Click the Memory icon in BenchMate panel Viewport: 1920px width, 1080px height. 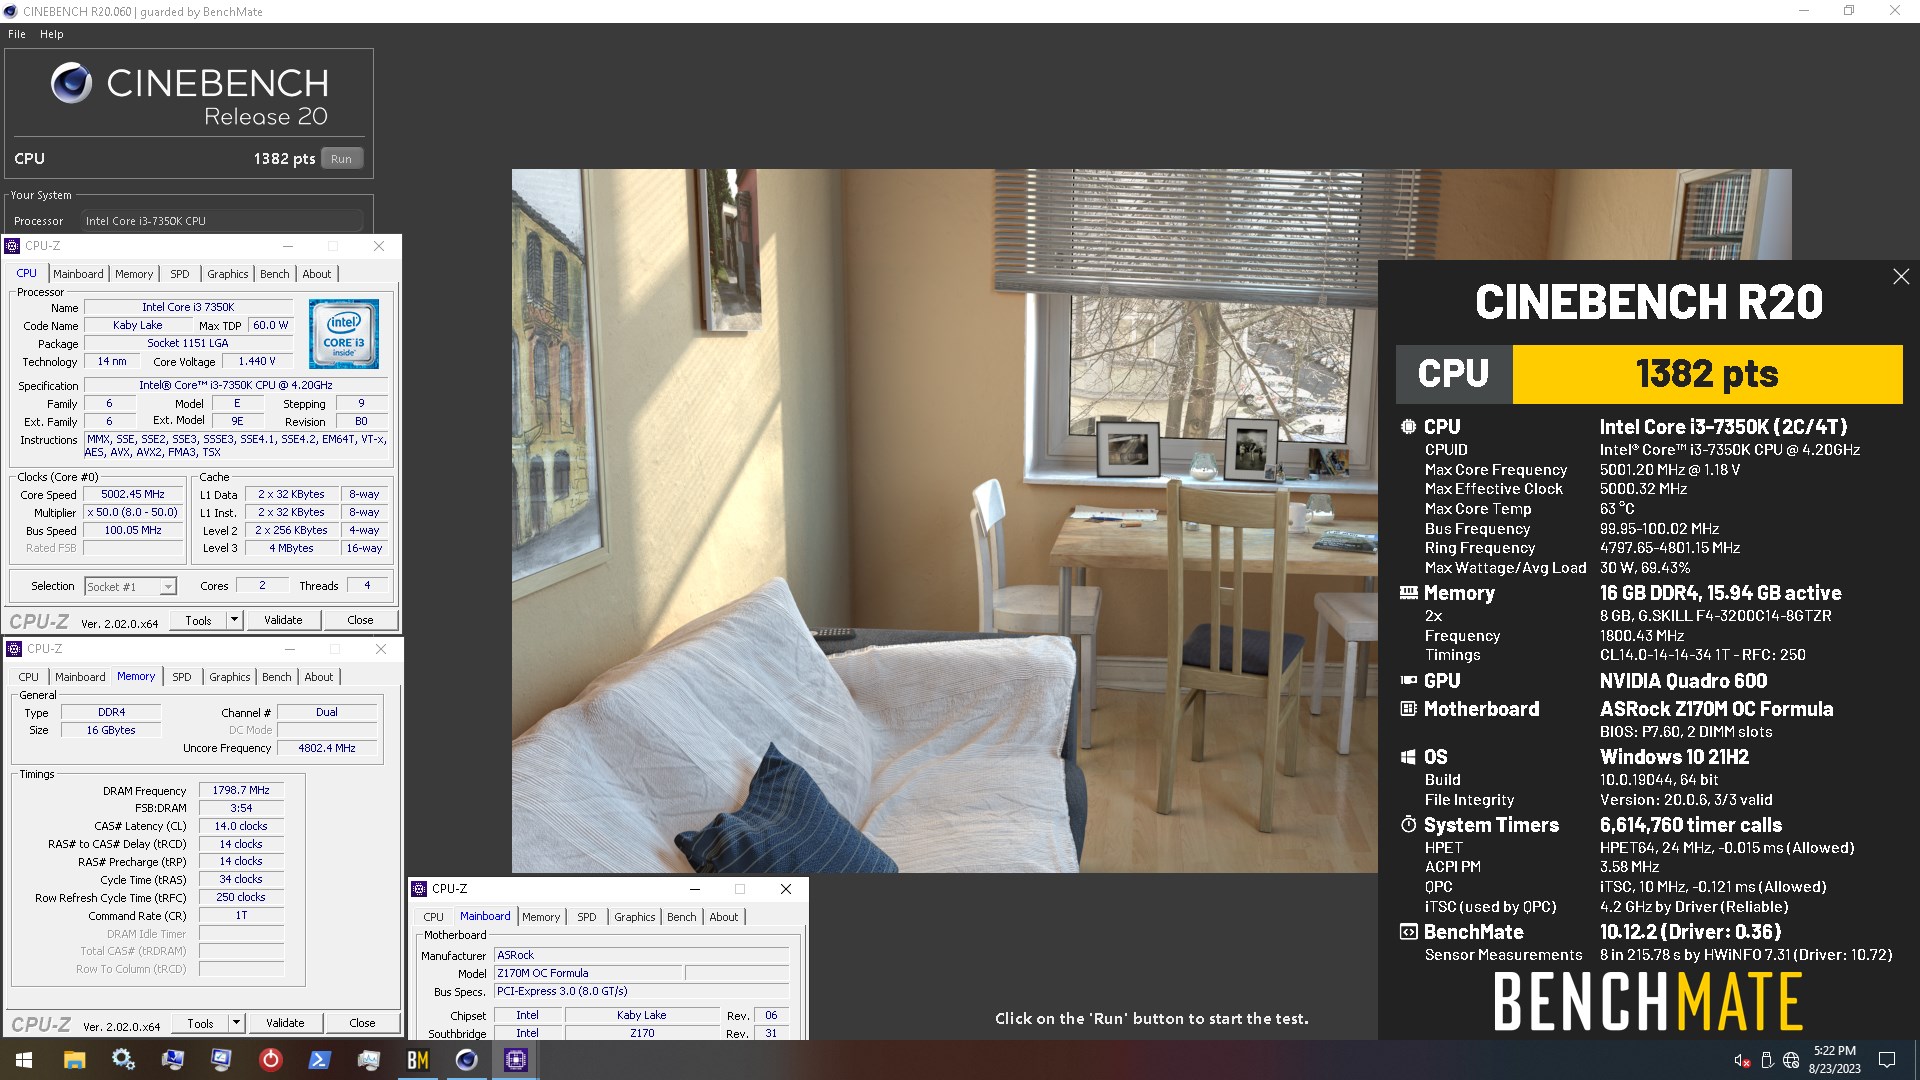[1408, 593]
